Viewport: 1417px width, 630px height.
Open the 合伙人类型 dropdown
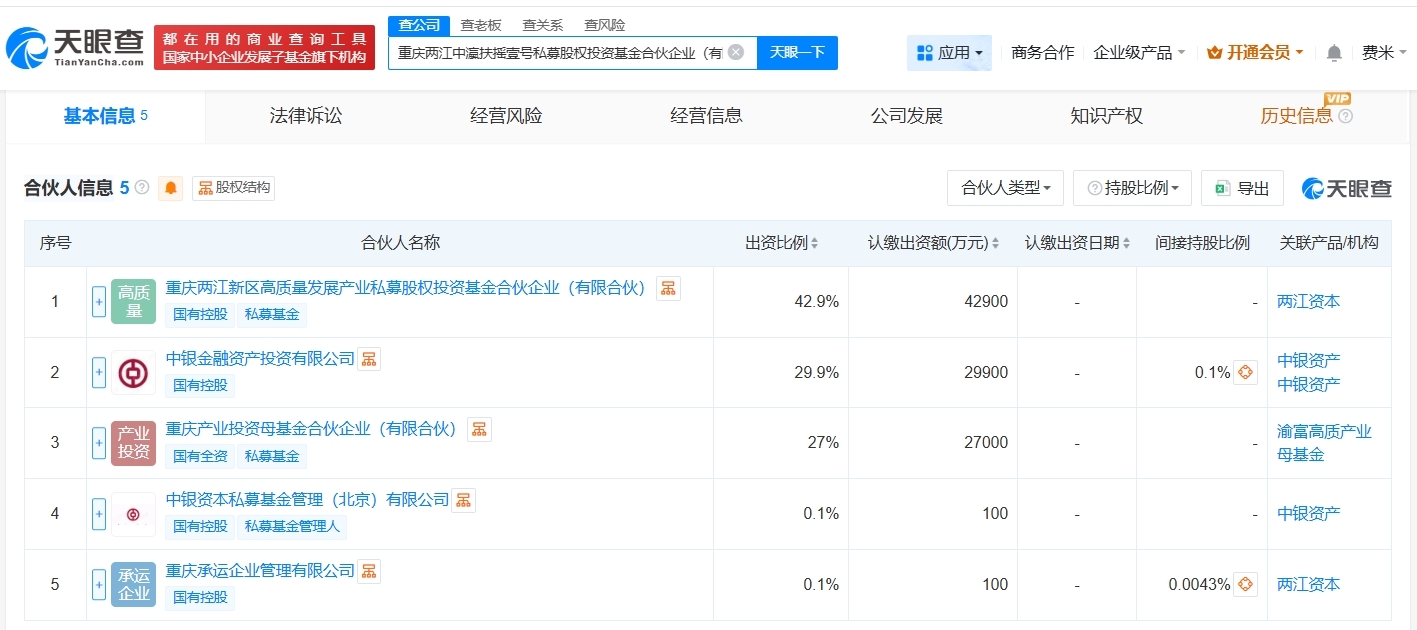(1005, 187)
